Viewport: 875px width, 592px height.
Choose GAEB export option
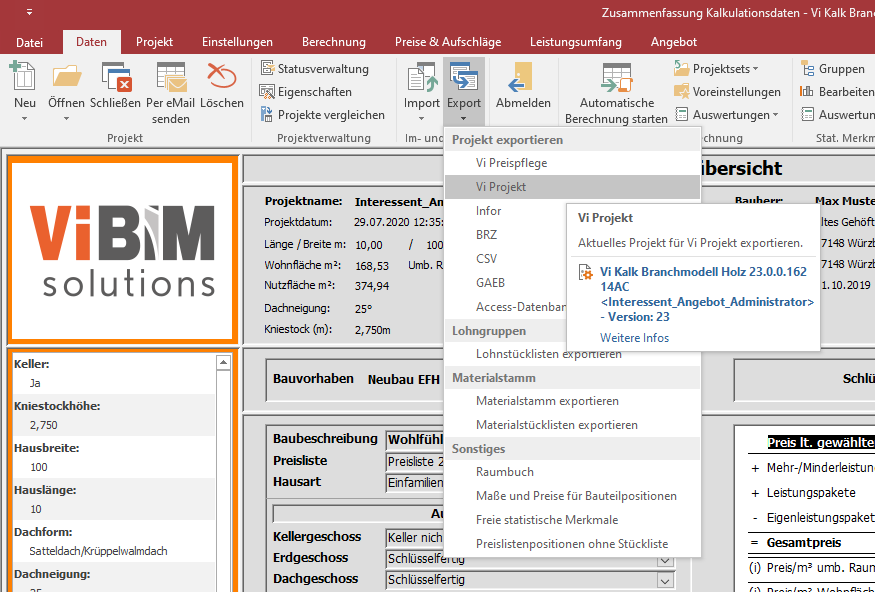(506, 283)
